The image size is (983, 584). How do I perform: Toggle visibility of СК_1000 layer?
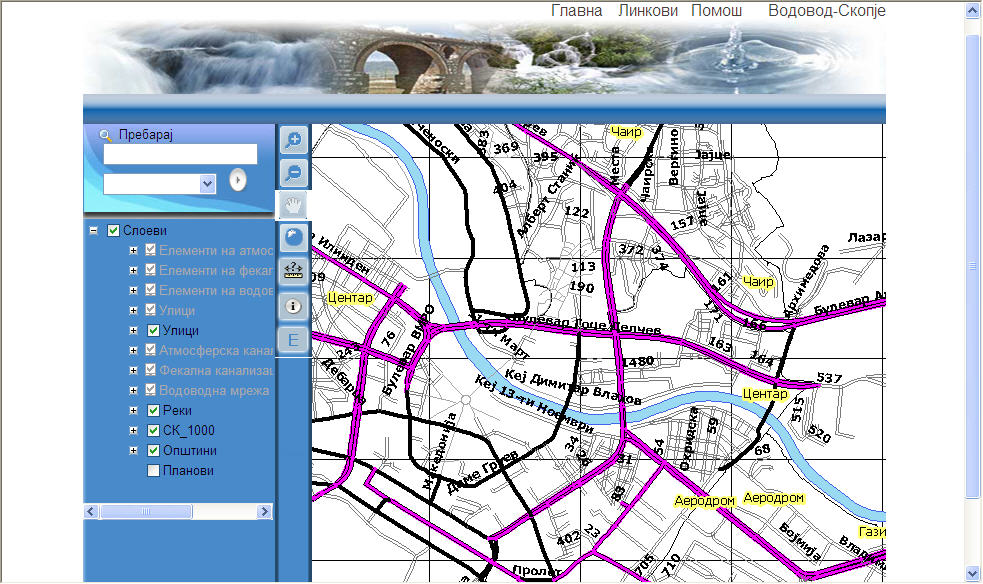[x=152, y=430]
